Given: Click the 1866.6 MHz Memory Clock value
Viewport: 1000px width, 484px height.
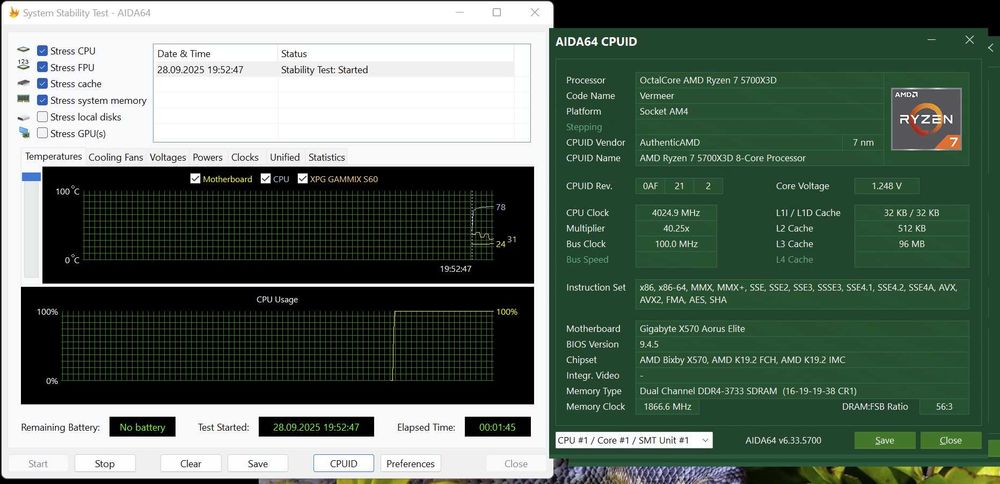Looking at the screenshot, I should [667, 407].
